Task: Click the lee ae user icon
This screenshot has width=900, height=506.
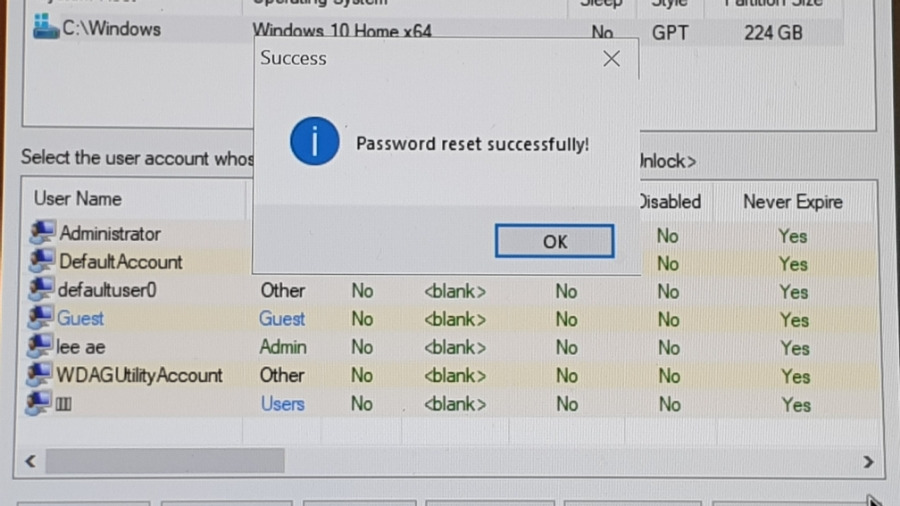Action: pos(40,346)
